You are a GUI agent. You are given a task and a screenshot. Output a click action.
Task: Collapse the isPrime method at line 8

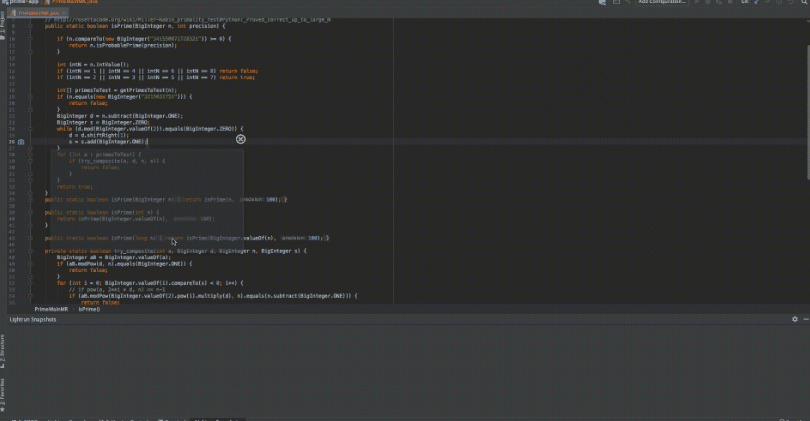pyautogui.click(x=30, y=26)
